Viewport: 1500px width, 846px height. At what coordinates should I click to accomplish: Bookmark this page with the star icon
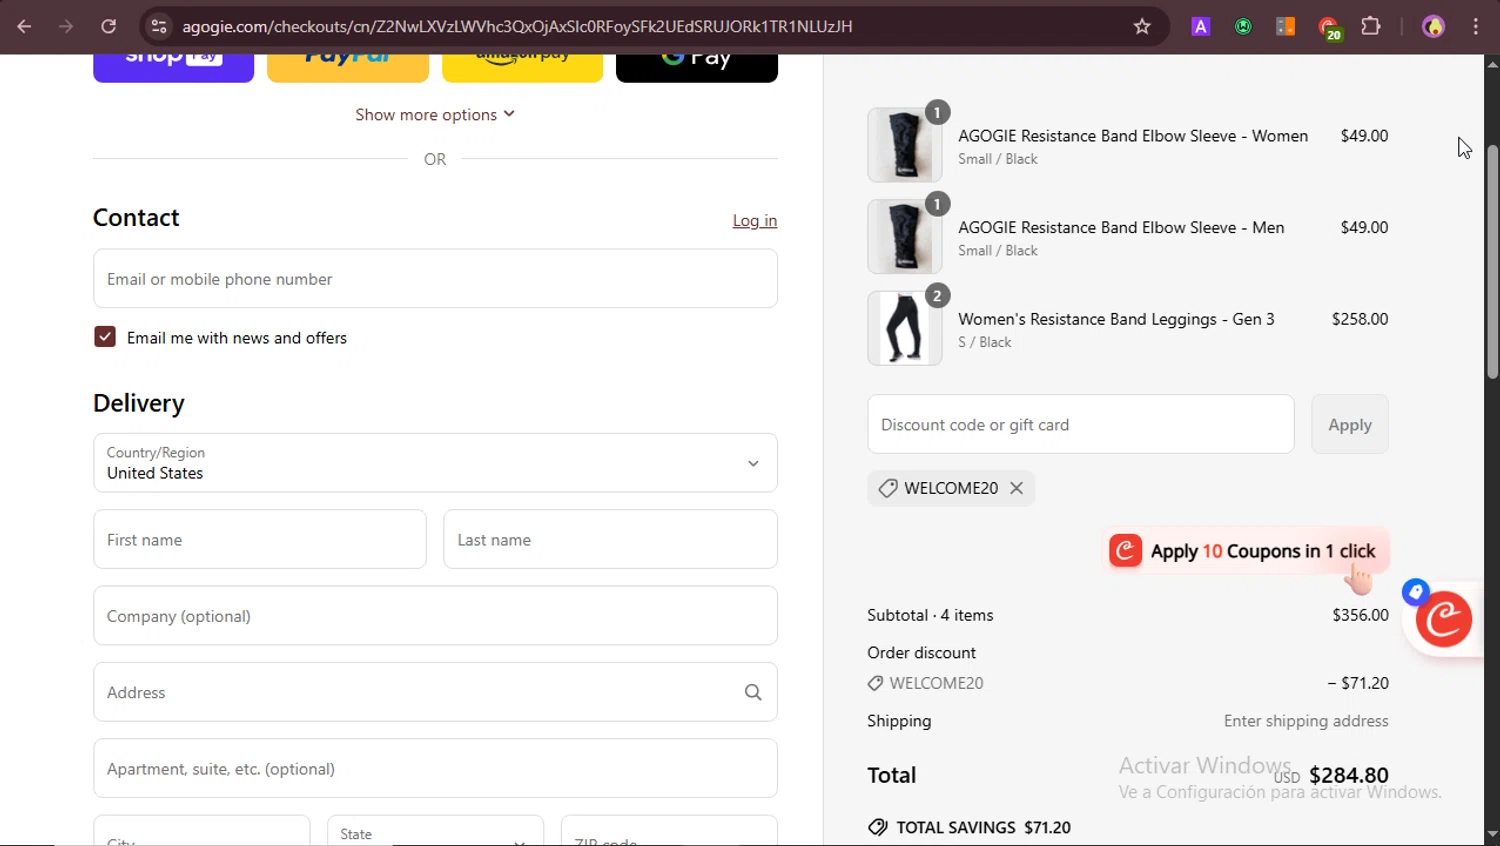point(1142,26)
